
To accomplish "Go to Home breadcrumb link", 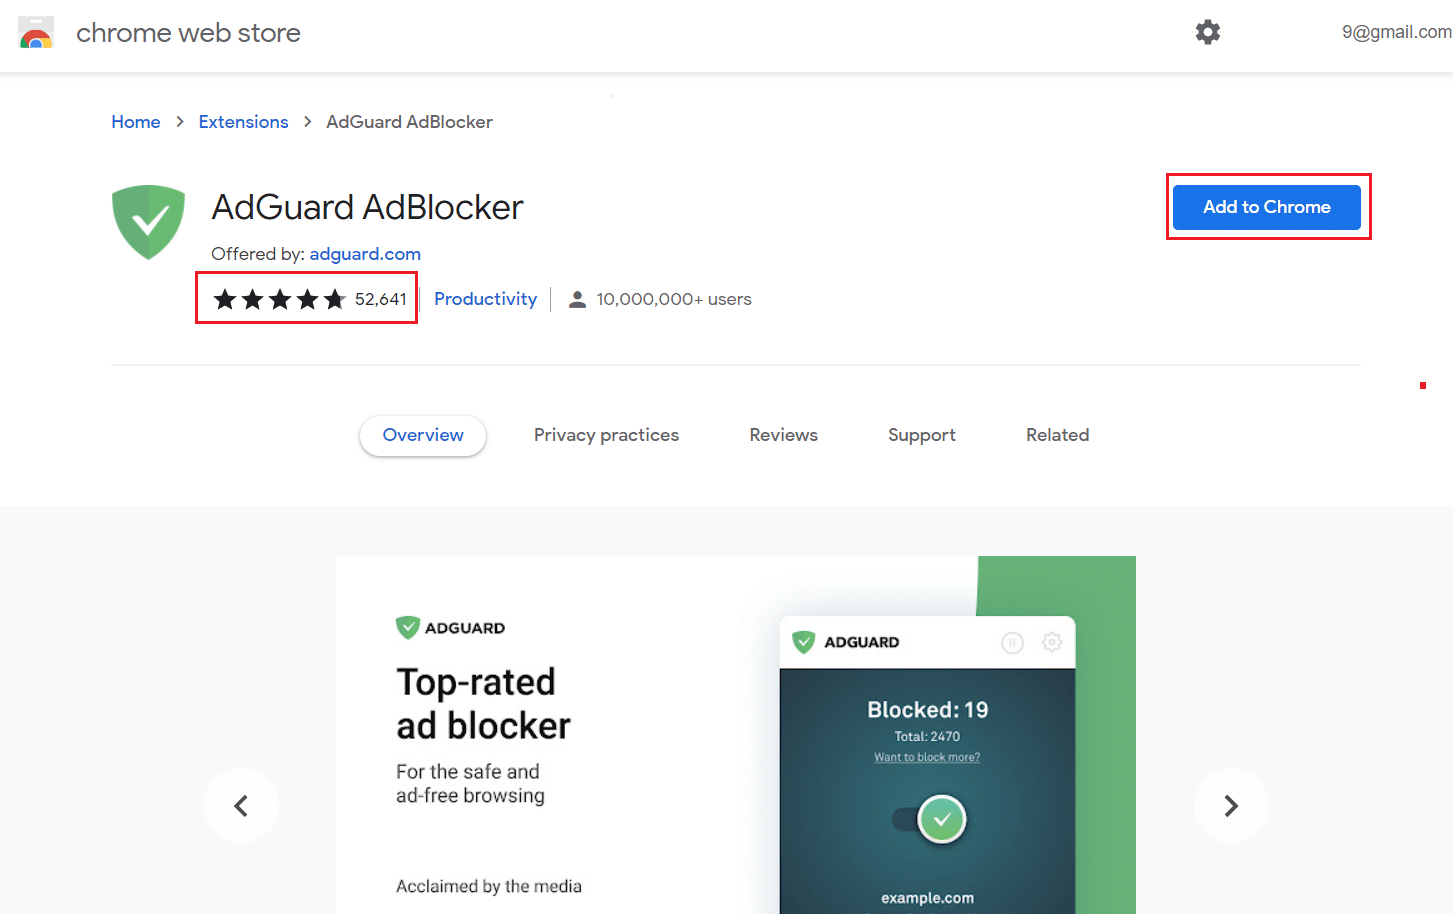I will (x=136, y=122).
